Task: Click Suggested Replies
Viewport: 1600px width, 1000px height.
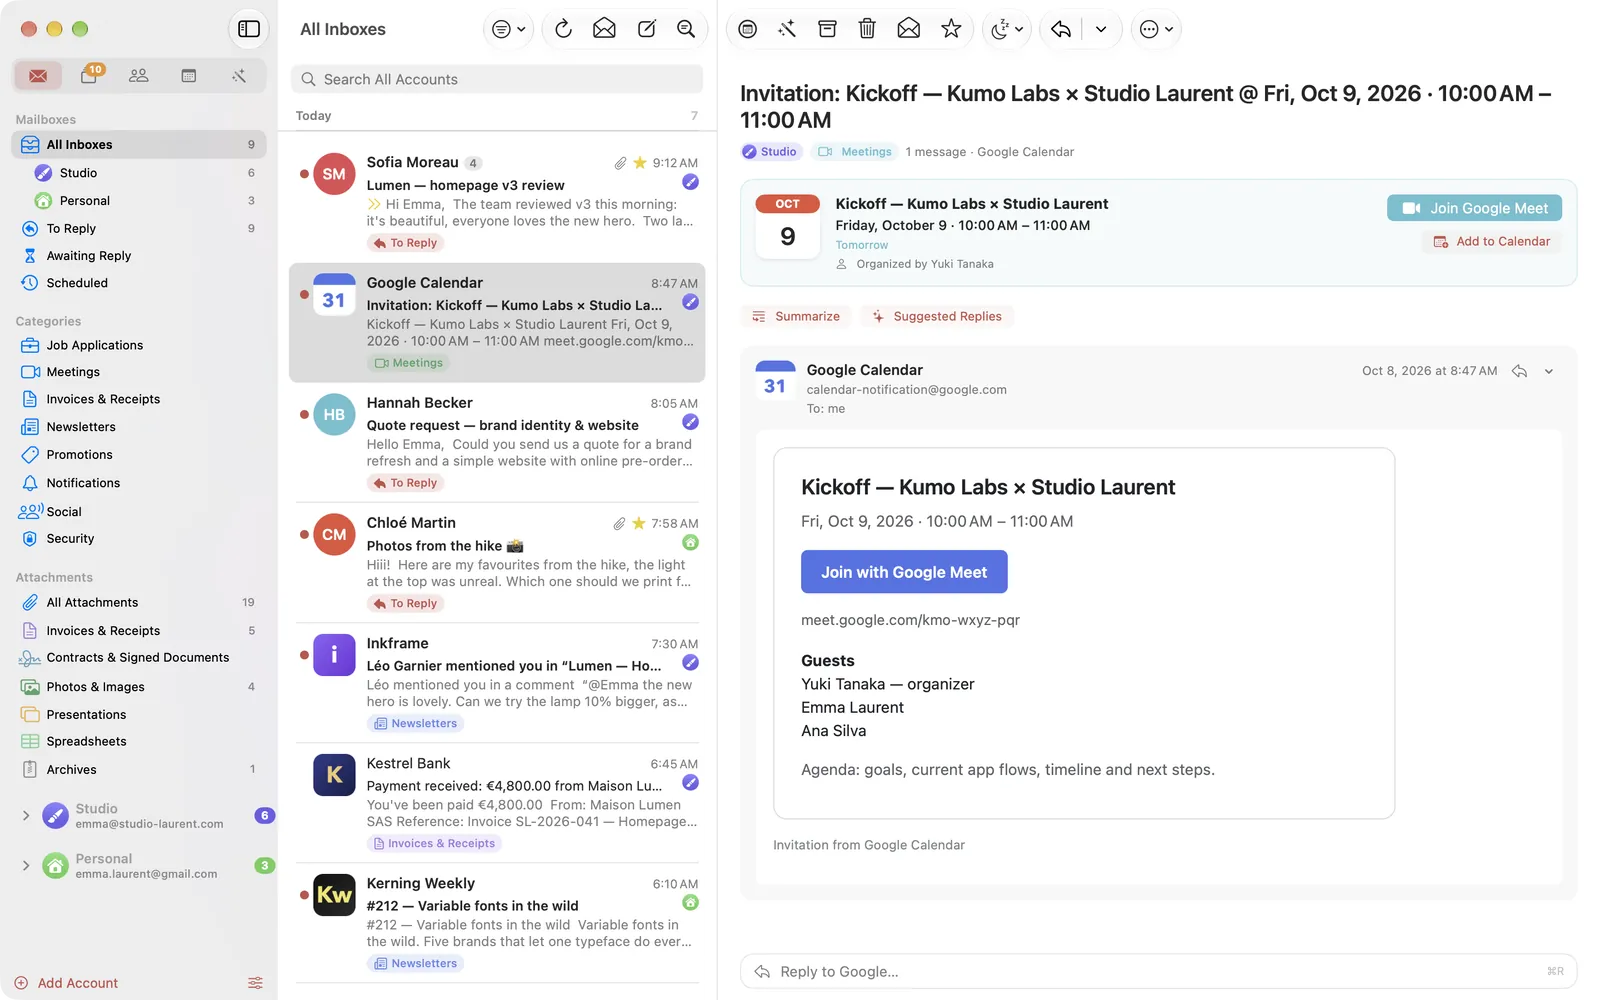Action: (x=936, y=317)
